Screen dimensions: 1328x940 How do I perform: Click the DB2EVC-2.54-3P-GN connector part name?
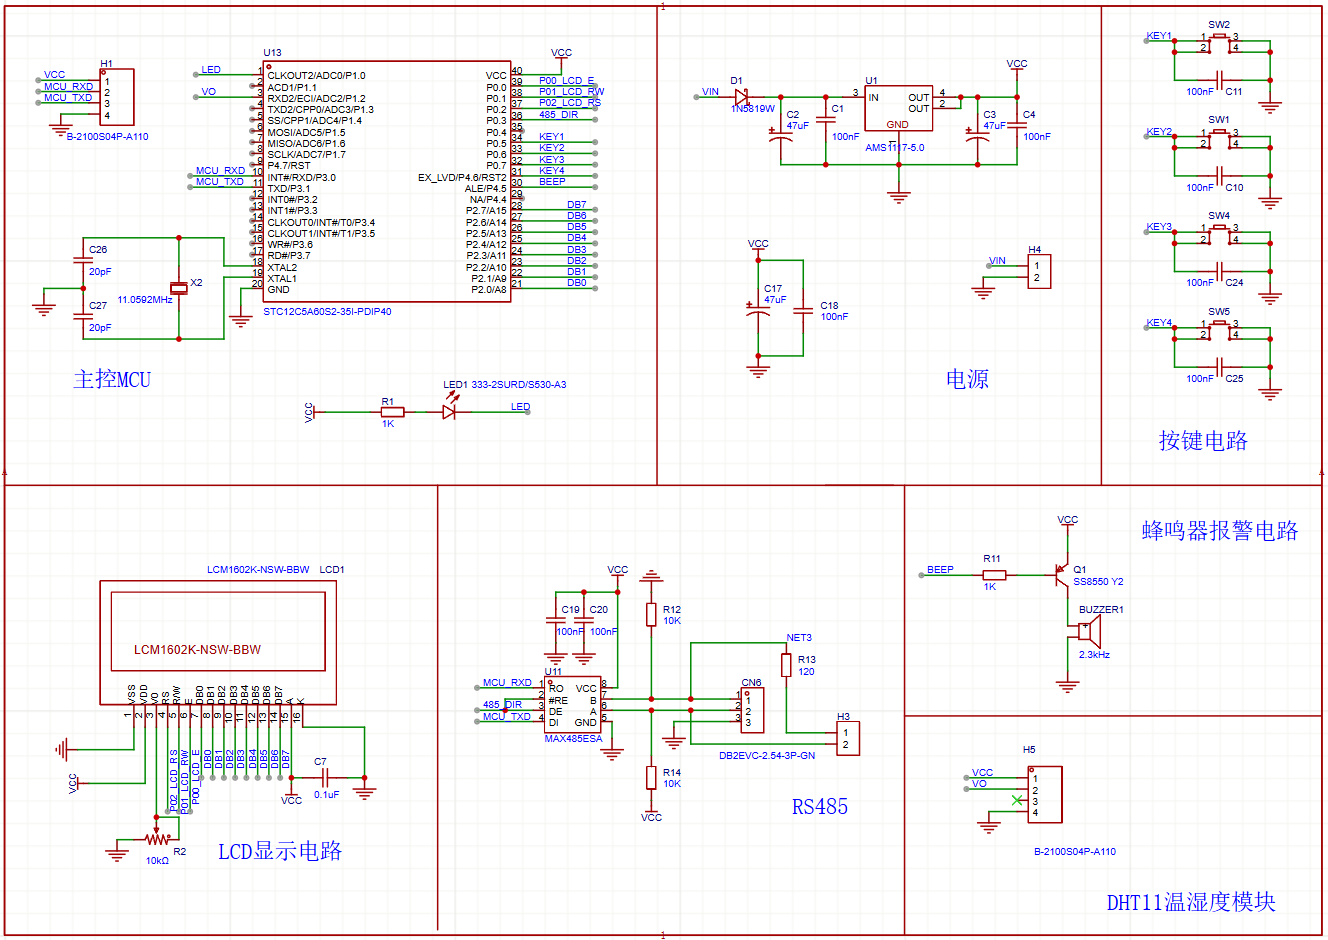[x=767, y=756]
